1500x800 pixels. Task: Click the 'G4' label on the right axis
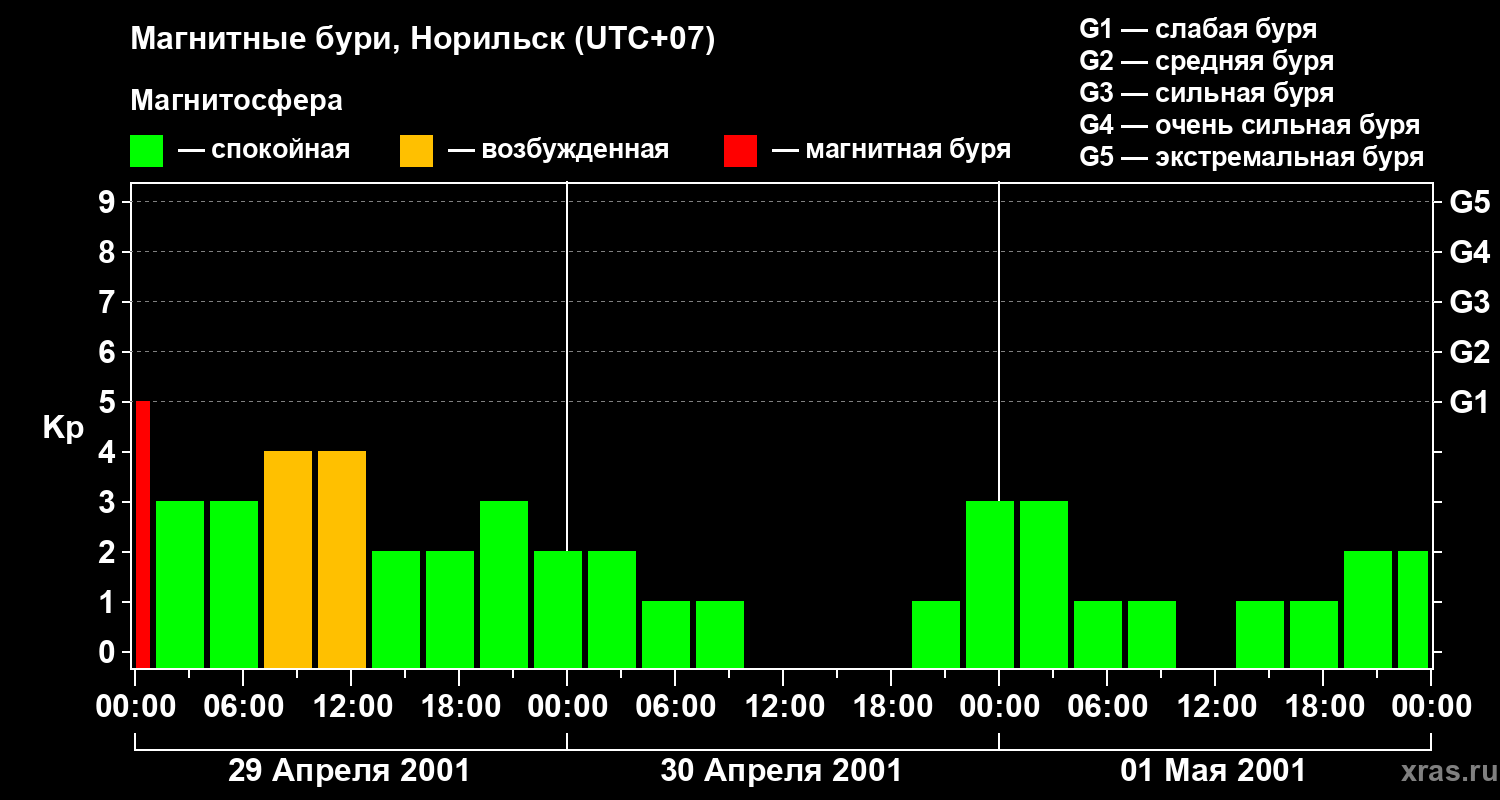[x=1469, y=252]
